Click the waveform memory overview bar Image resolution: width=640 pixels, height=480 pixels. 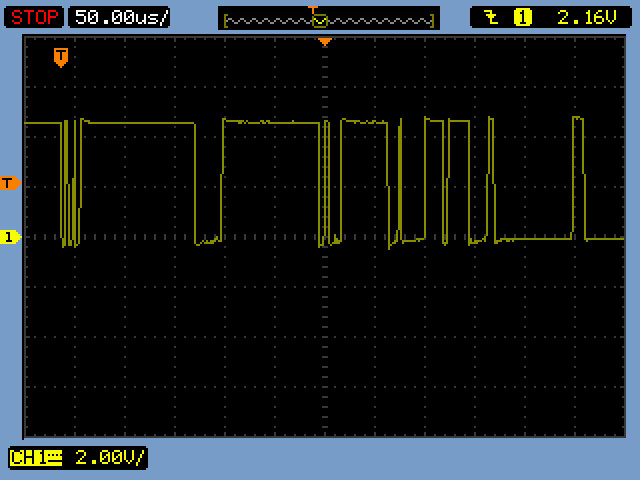pos(329,19)
